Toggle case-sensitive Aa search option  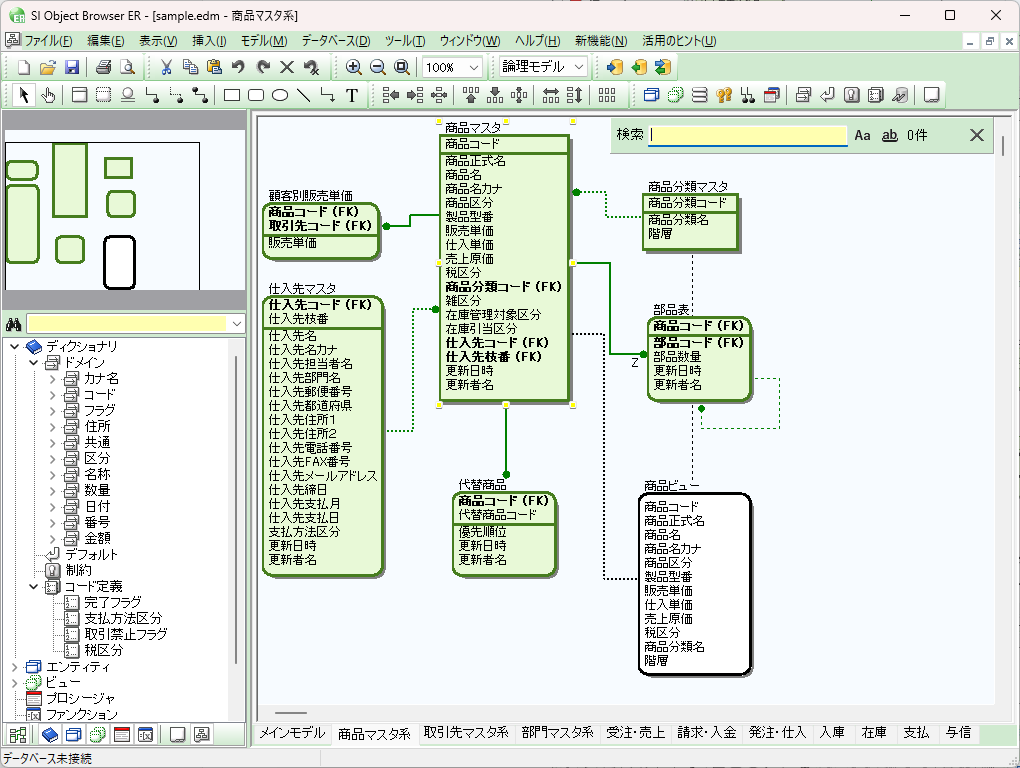tap(862, 135)
